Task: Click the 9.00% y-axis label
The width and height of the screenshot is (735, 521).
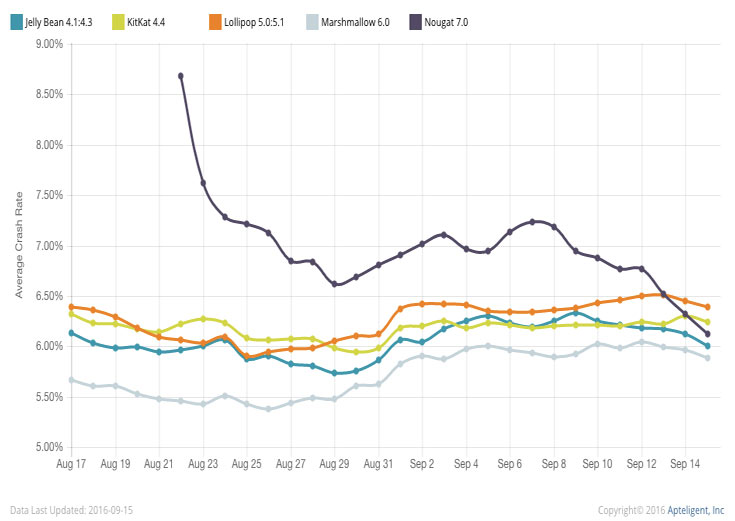Action: [46, 45]
